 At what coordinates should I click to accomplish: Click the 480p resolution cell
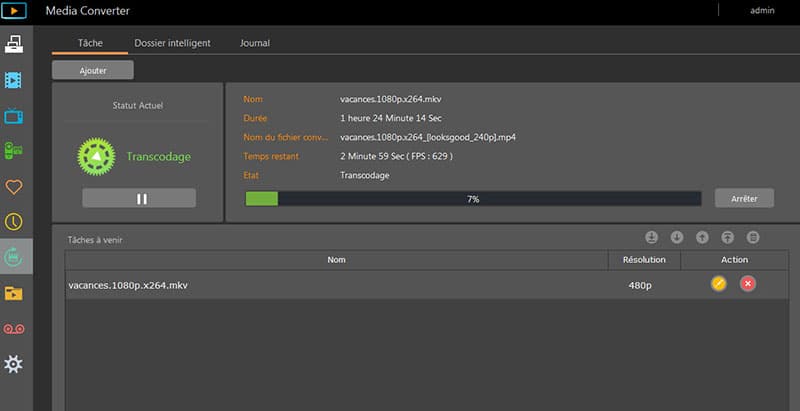click(x=640, y=286)
